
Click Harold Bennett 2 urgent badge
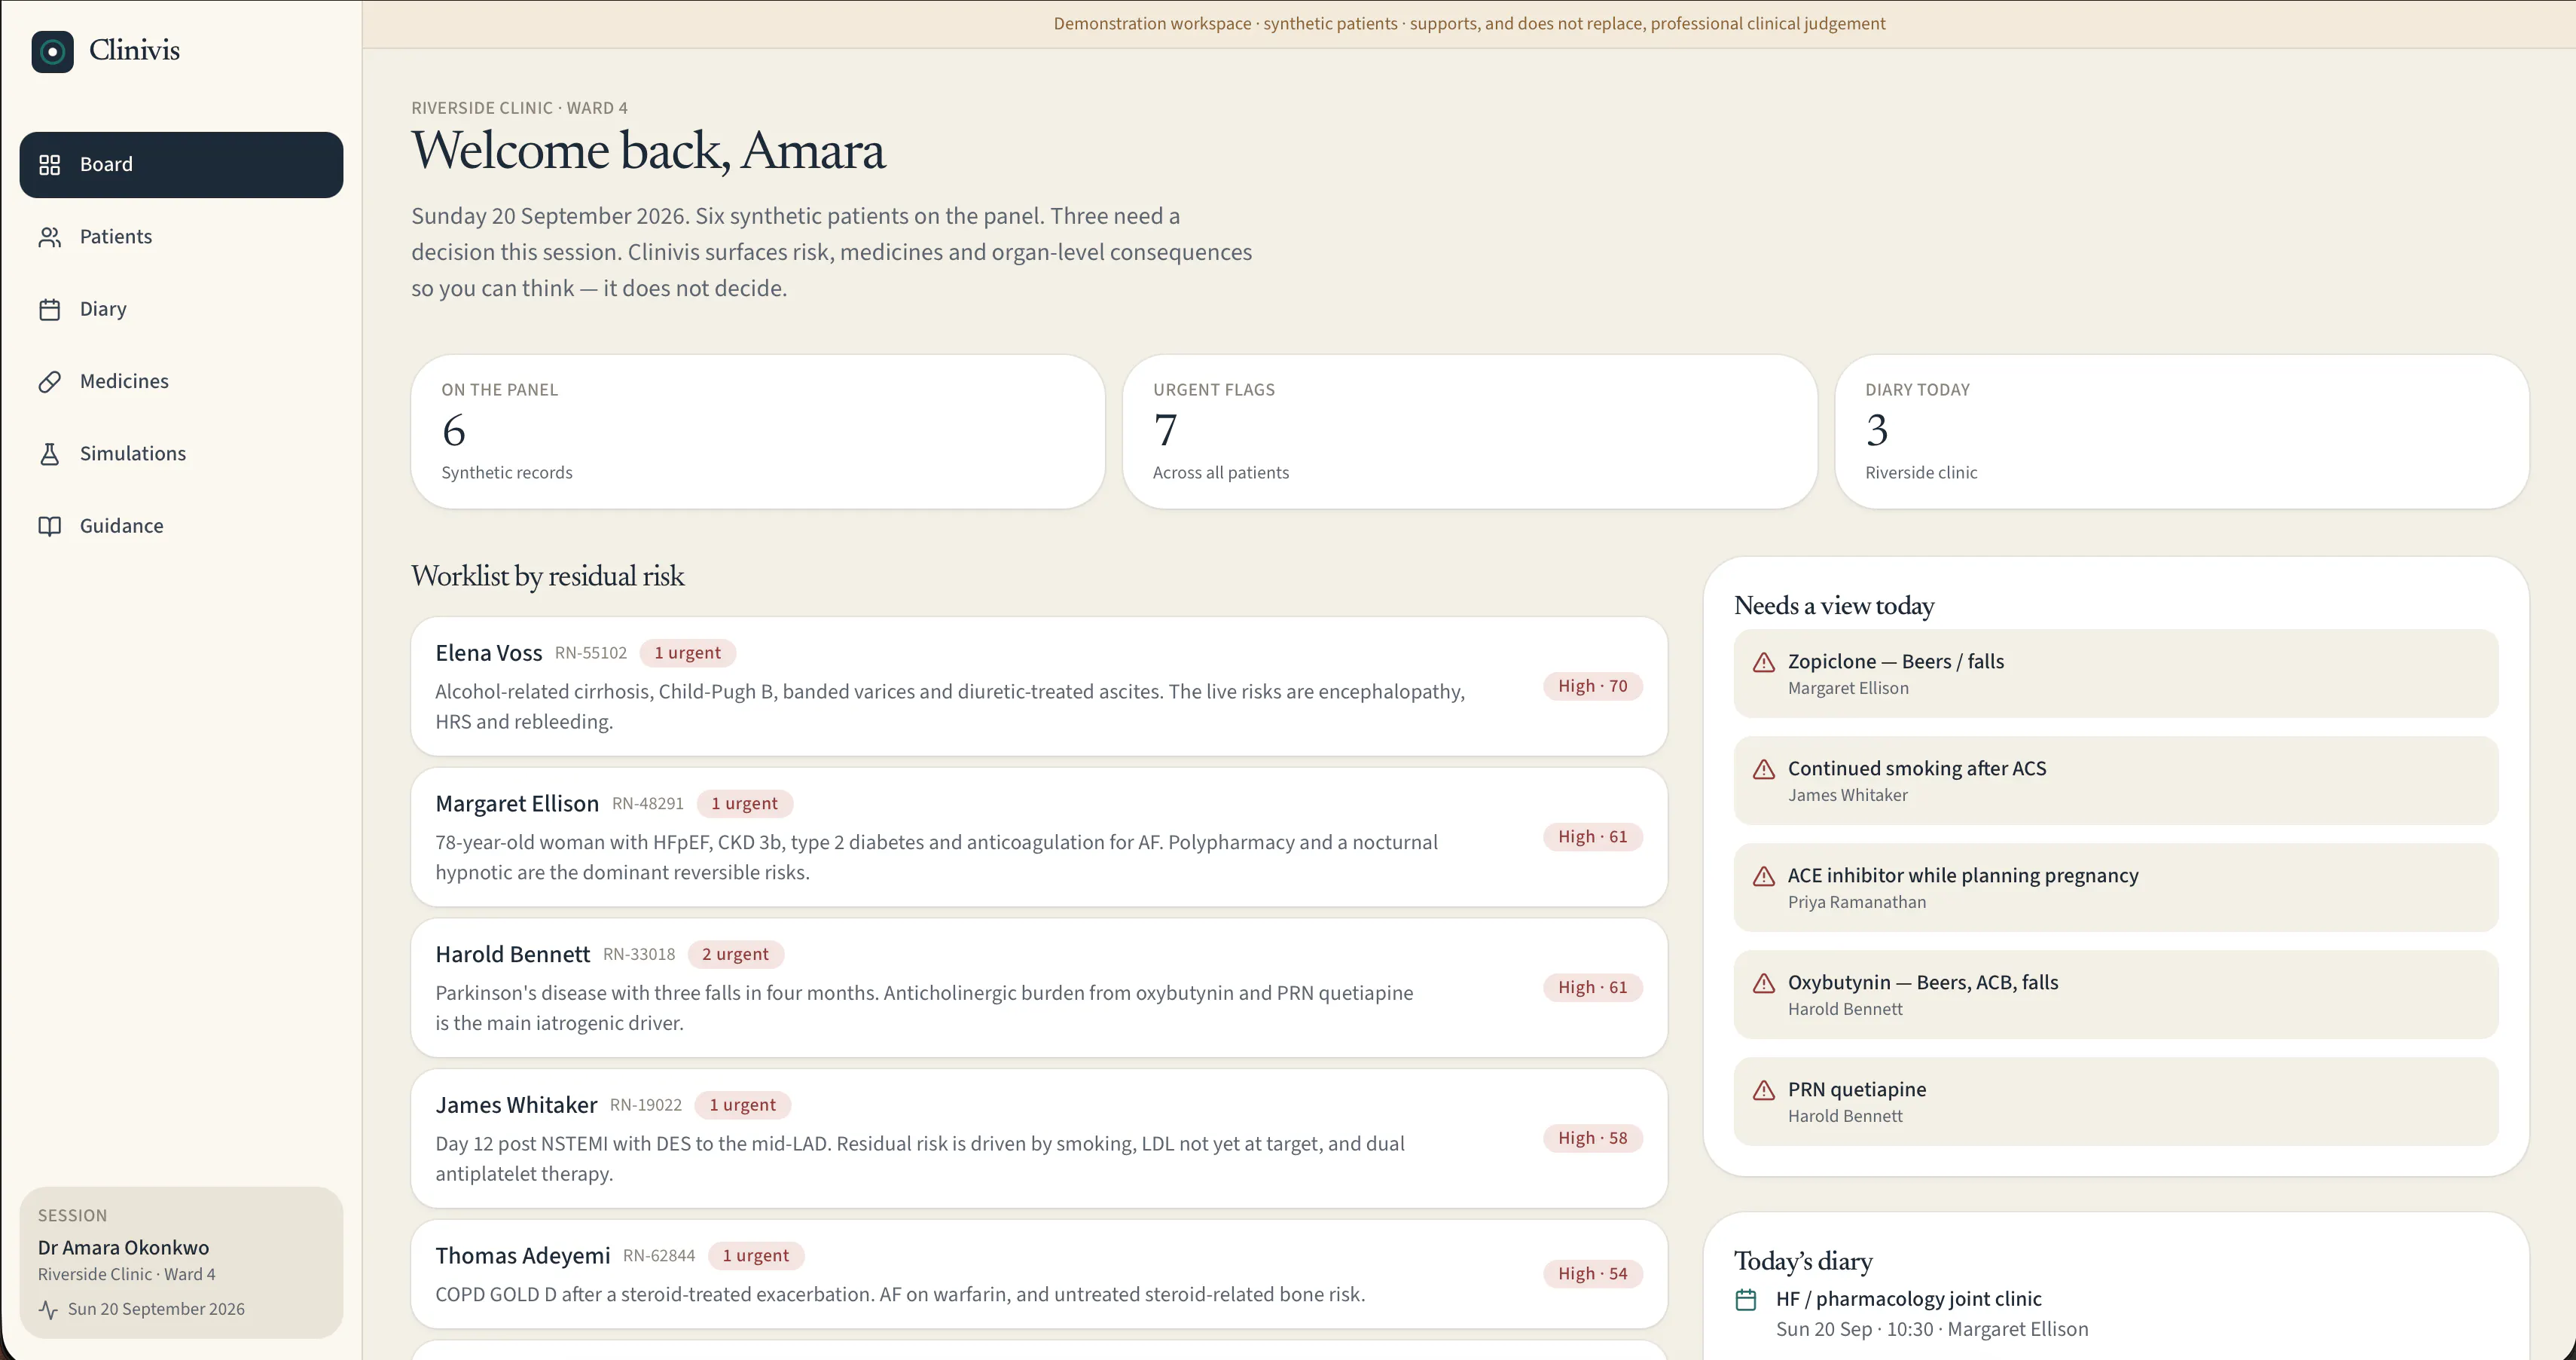coord(735,954)
